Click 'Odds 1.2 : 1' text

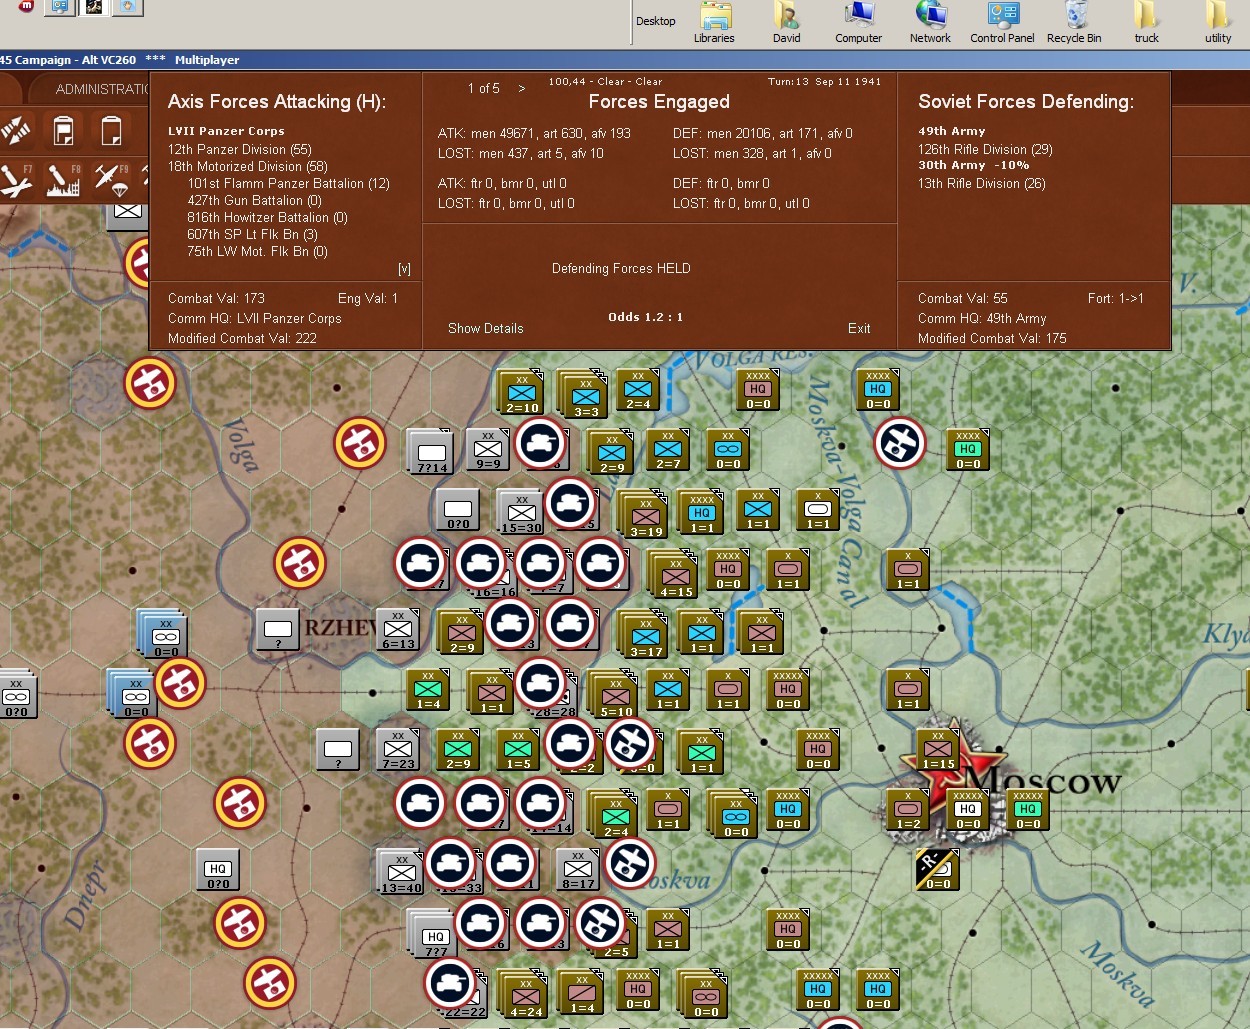point(645,317)
